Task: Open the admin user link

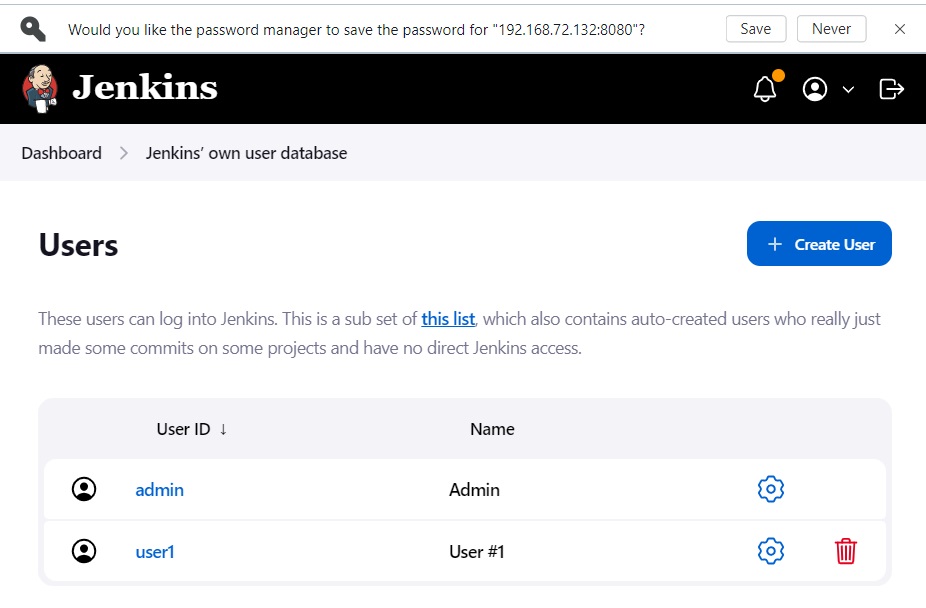Action: [159, 490]
